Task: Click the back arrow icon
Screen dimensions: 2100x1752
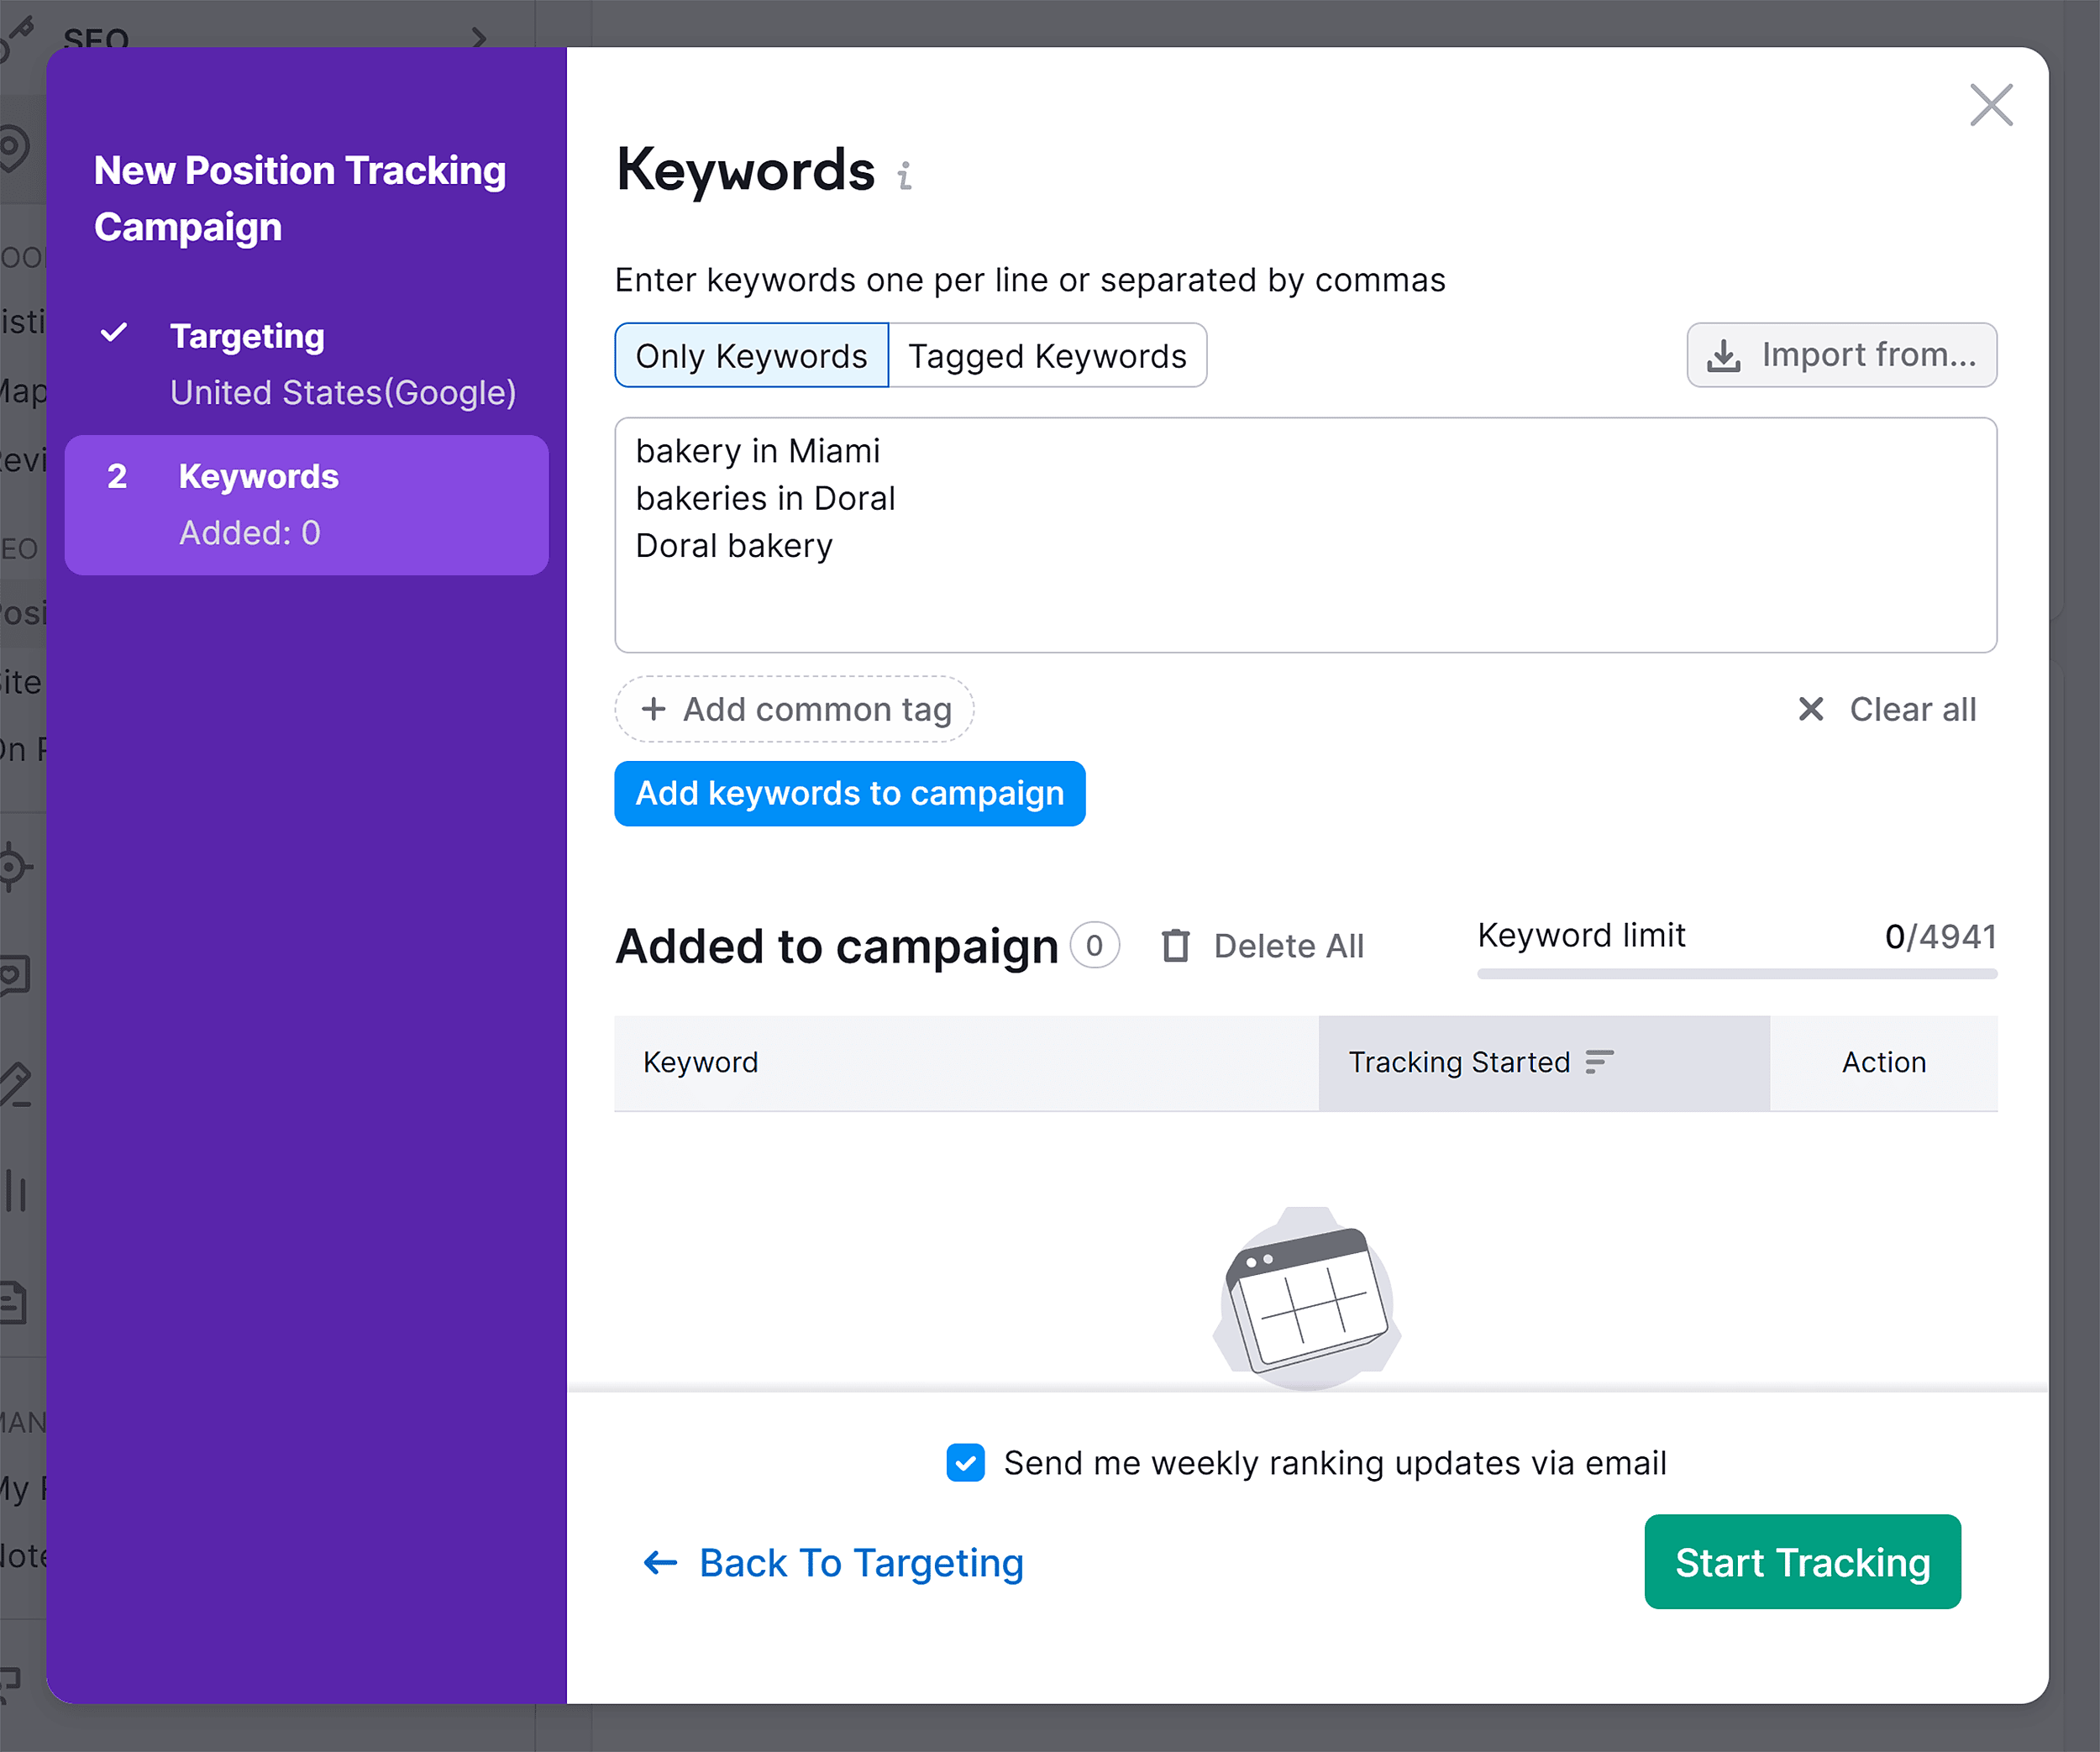Action: pyautogui.click(x=660, y=1562)
